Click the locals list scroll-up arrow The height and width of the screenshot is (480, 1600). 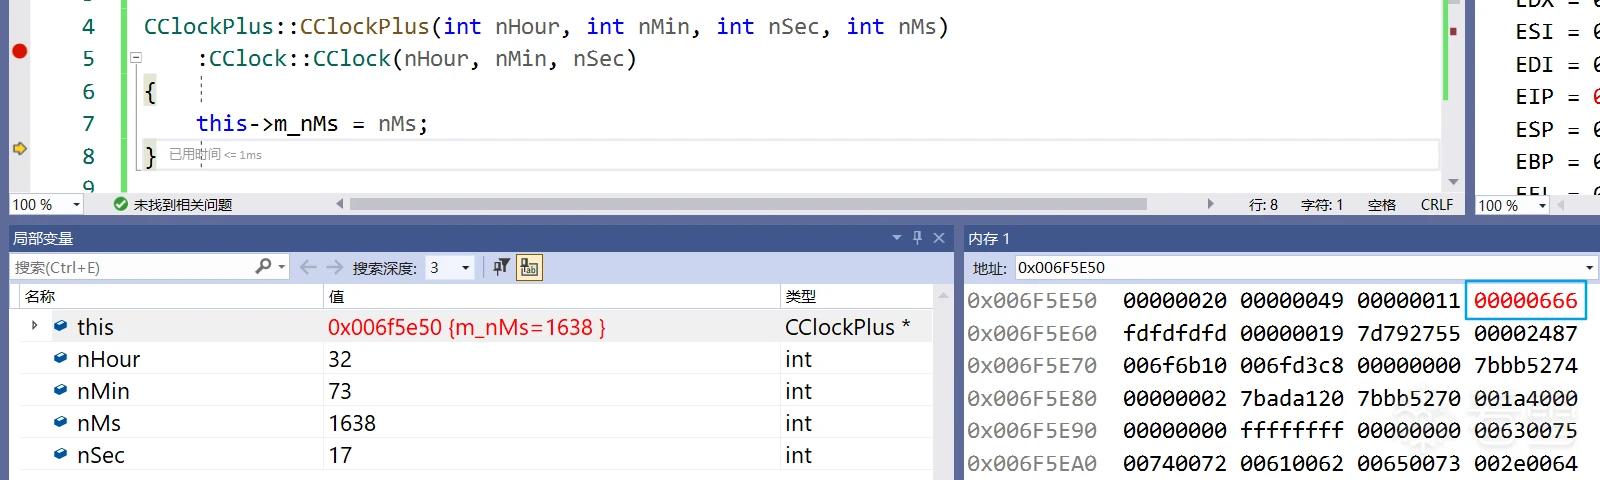[x=942, y=296]
